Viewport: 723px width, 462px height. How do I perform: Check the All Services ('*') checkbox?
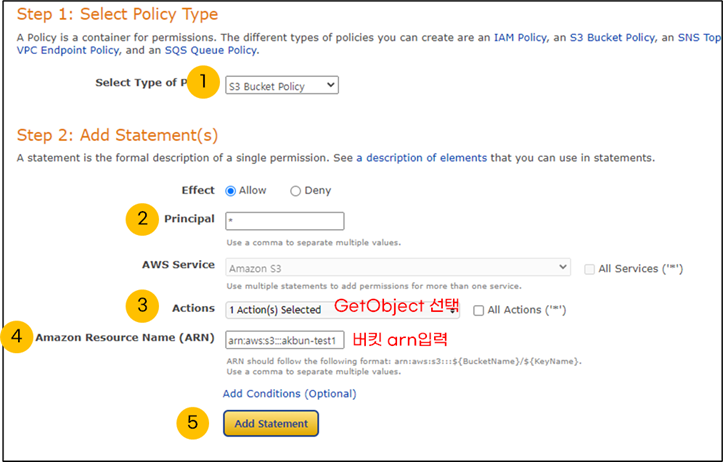(589, 269)
